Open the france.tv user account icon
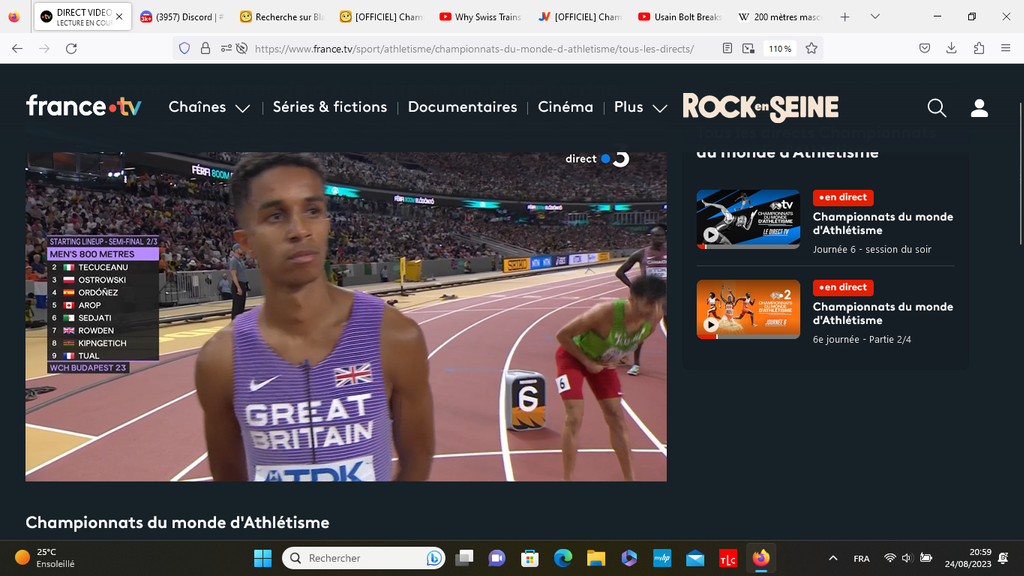 coord(979,108)
